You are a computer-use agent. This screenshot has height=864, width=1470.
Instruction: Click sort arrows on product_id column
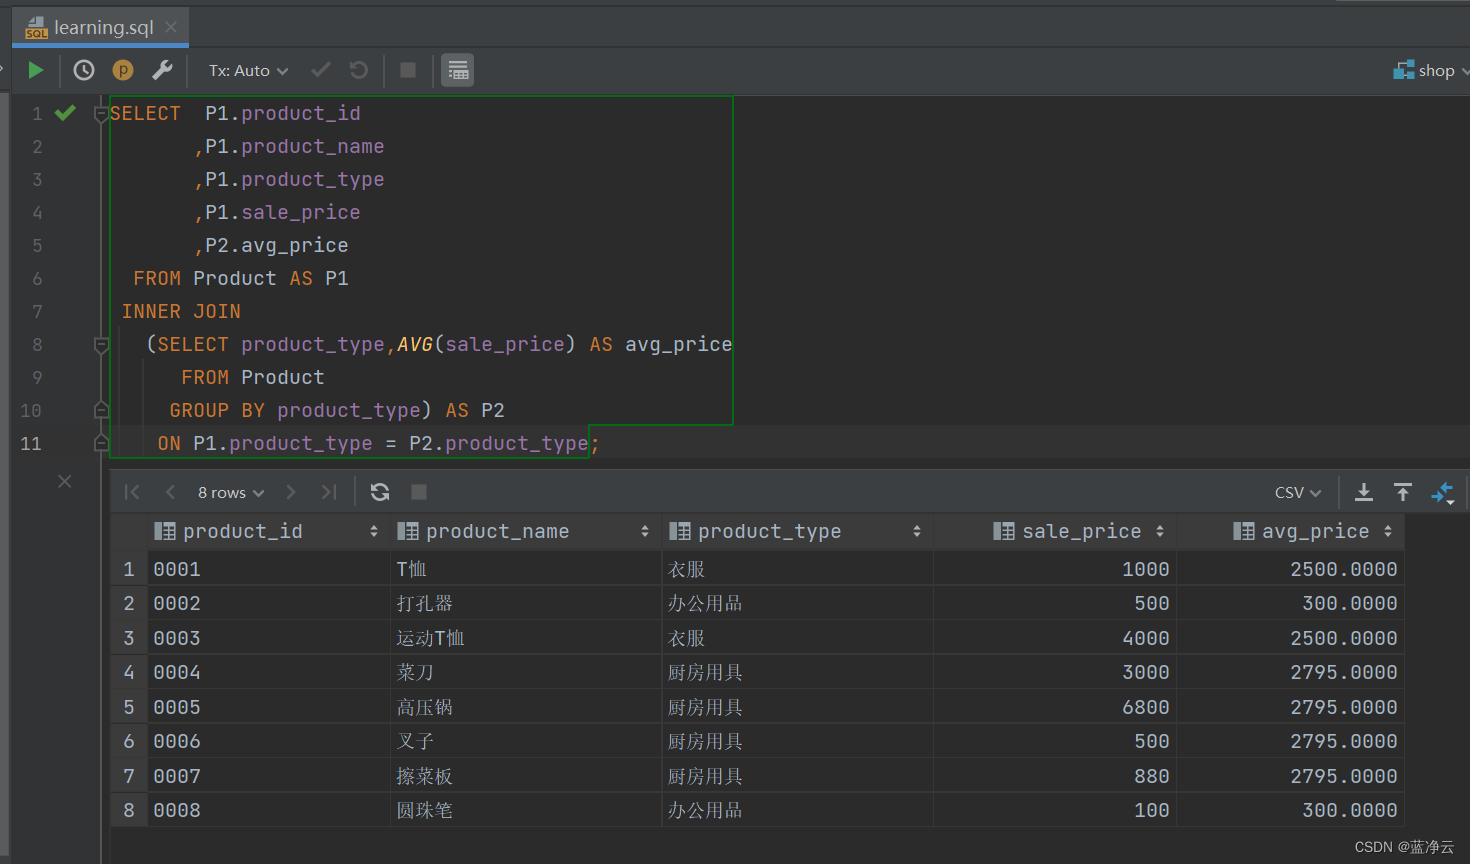374,532
